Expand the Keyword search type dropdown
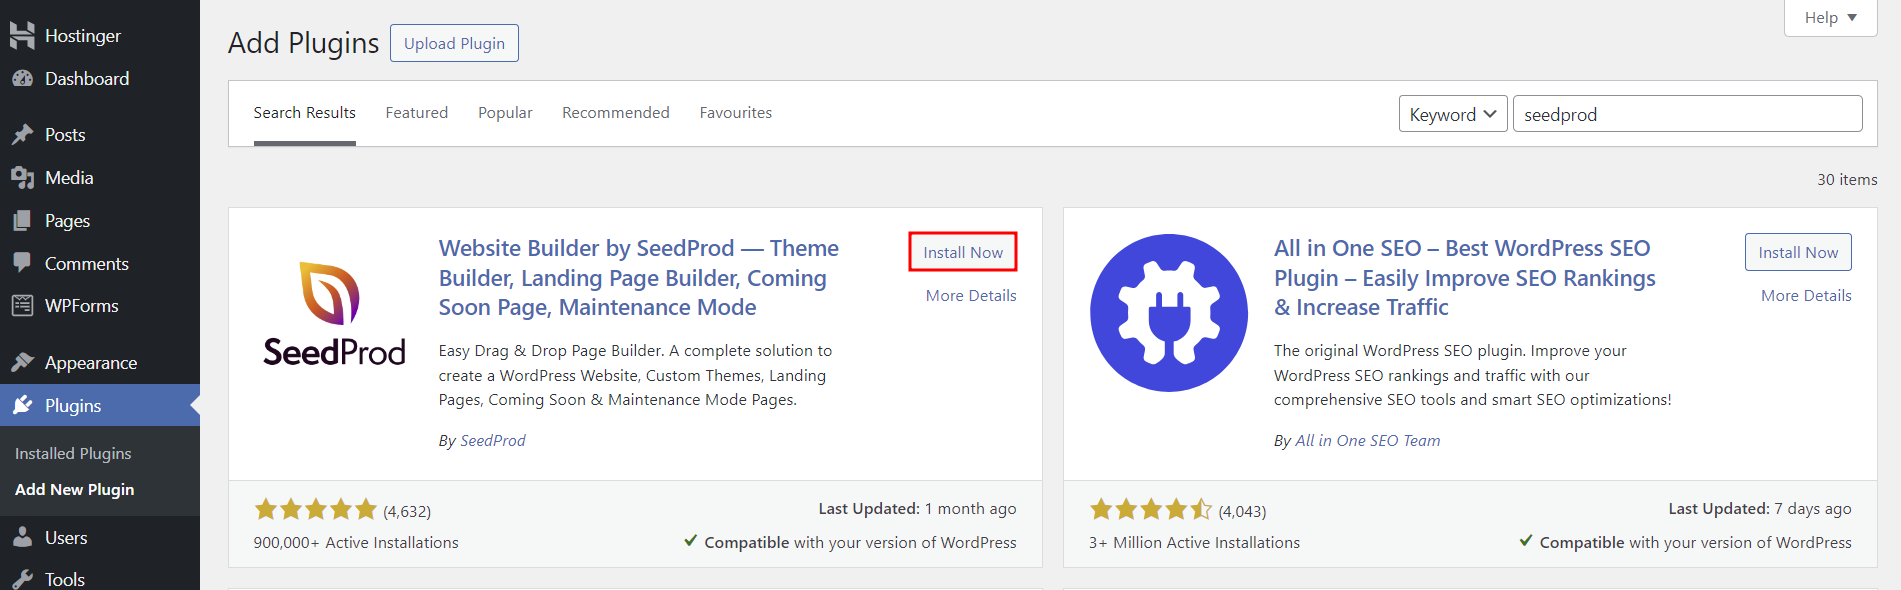The width and height of the screenshot is (1901, 590). 1452,114
